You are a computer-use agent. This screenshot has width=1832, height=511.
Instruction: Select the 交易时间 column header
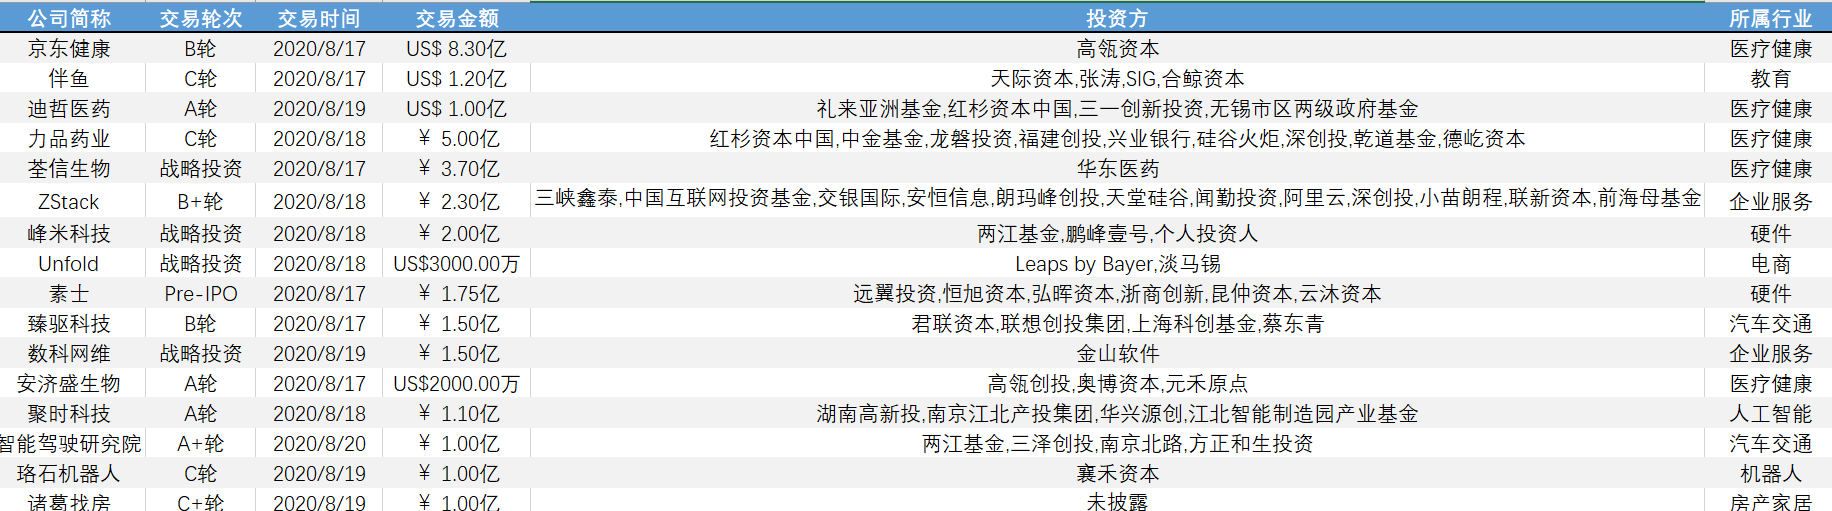[319, 18]
